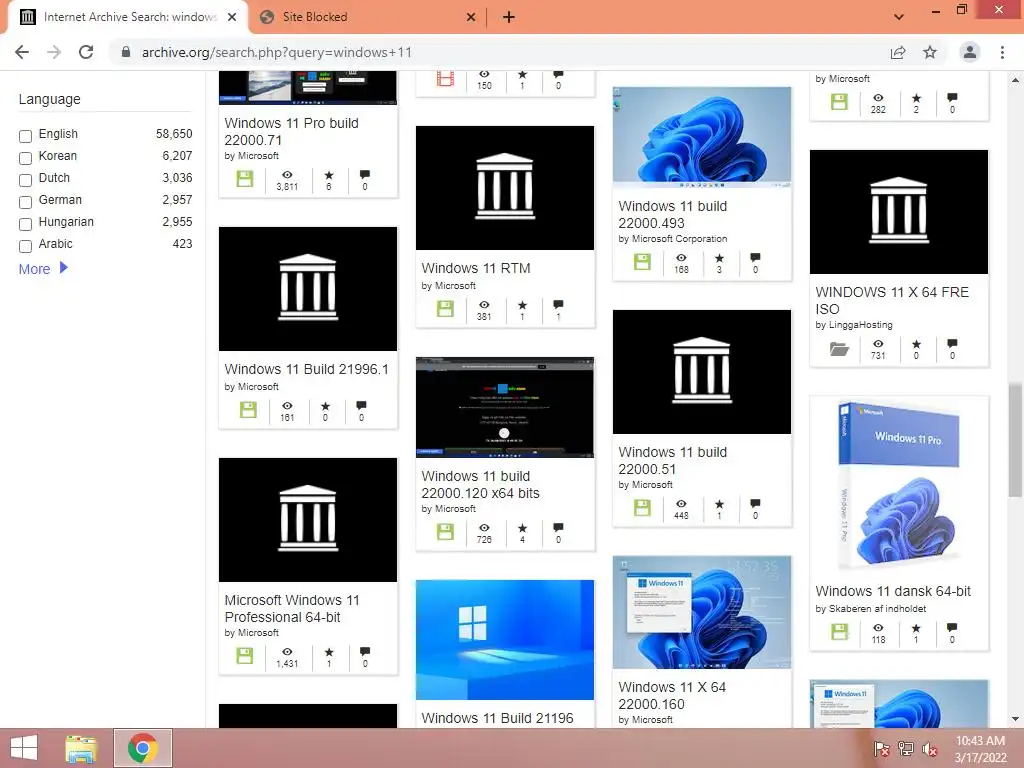Click the browser forward arrow

[x=54, y=52]
